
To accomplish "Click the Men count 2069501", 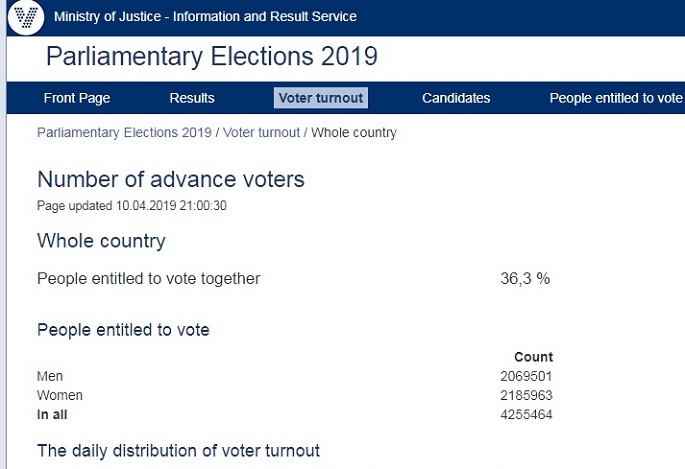I will [527, 376].
